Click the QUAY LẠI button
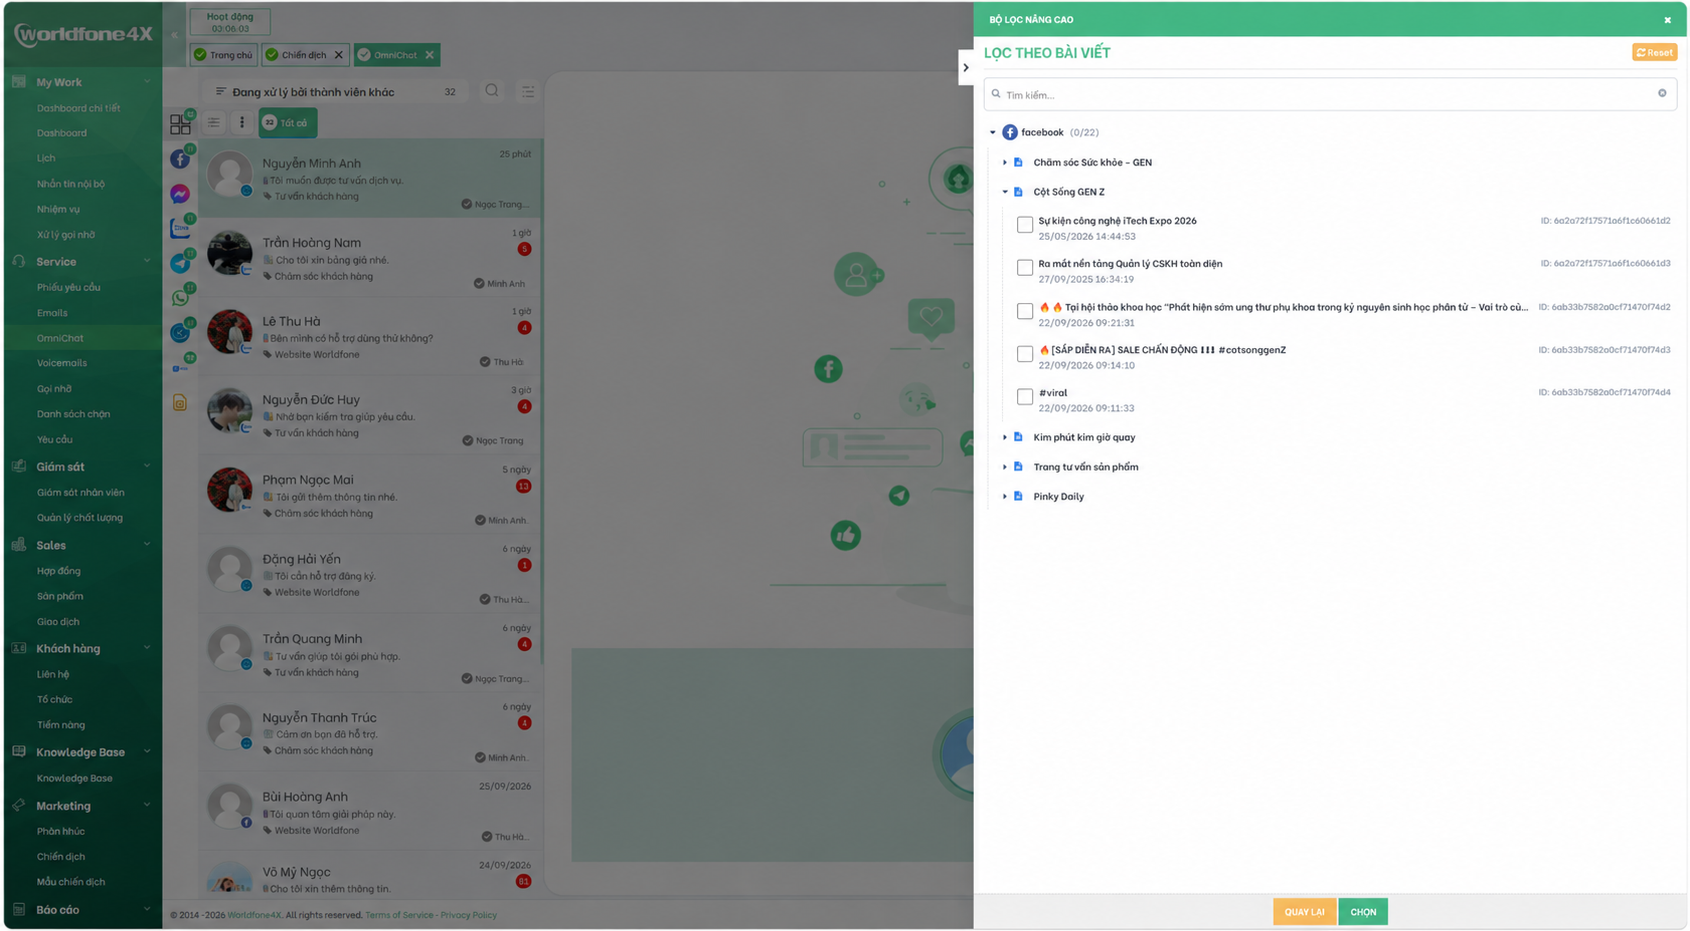The image size is (1690, 931). point(1304,912)
